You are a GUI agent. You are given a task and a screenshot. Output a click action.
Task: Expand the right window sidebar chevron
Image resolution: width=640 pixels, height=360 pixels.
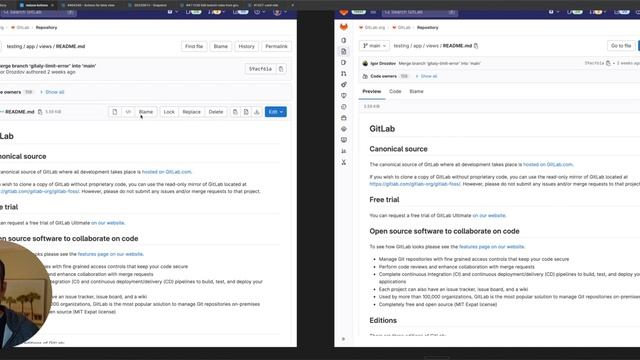tap(343, 339)
